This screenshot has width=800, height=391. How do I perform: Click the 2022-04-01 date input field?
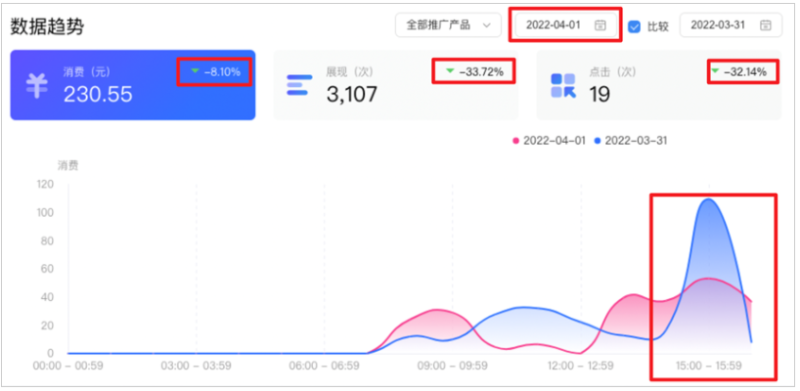coord(565,25)
